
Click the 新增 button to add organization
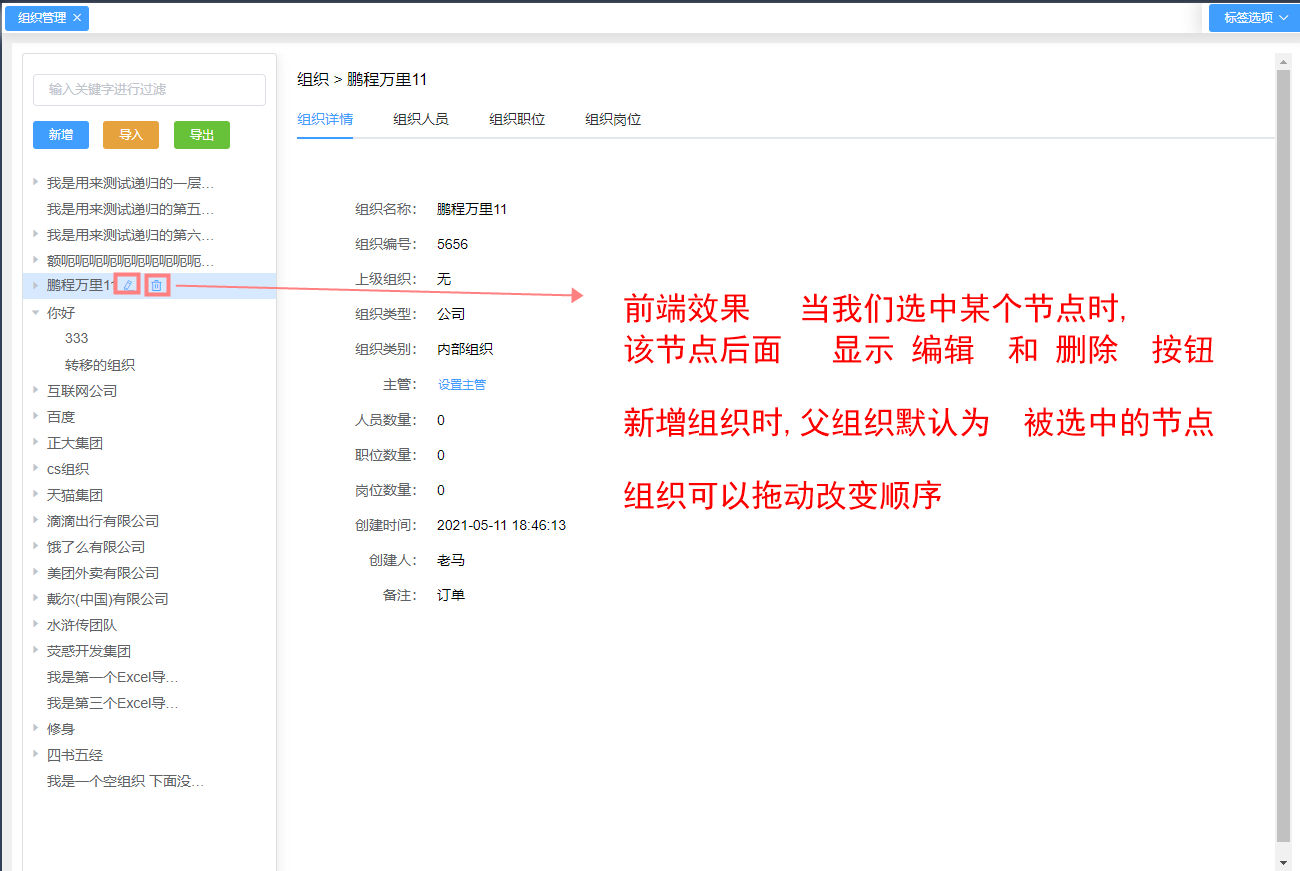click(60, 135)
